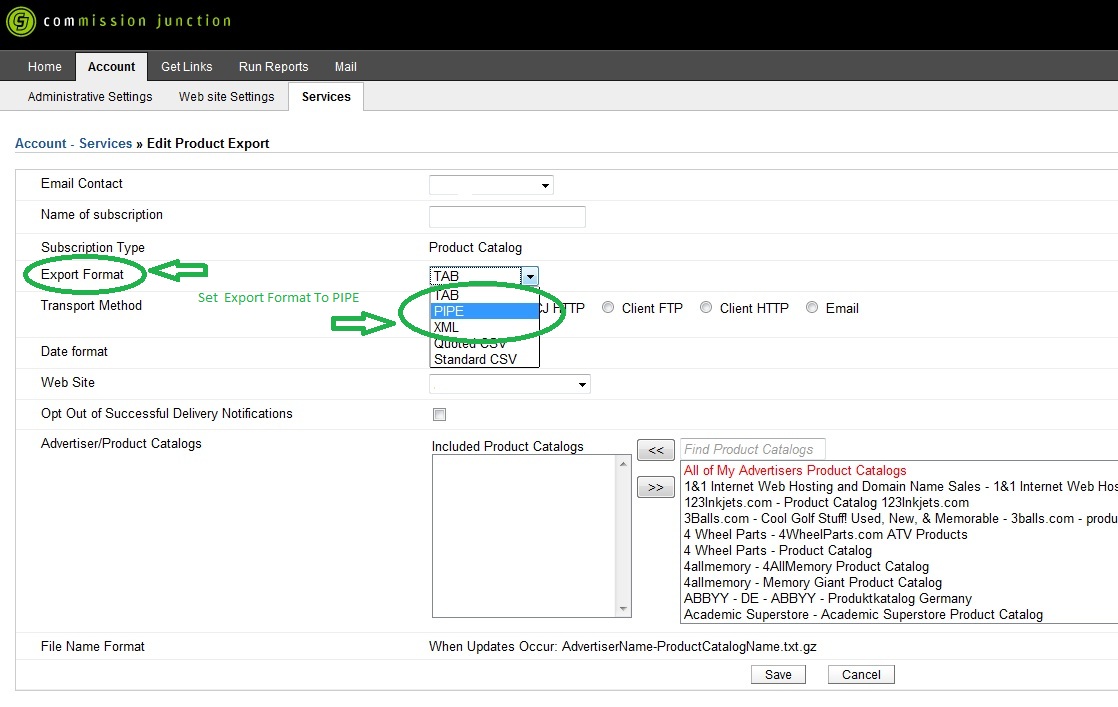1118x707 pixels.
Task: Open the Mail tab
Action: (x=346, y=66)
